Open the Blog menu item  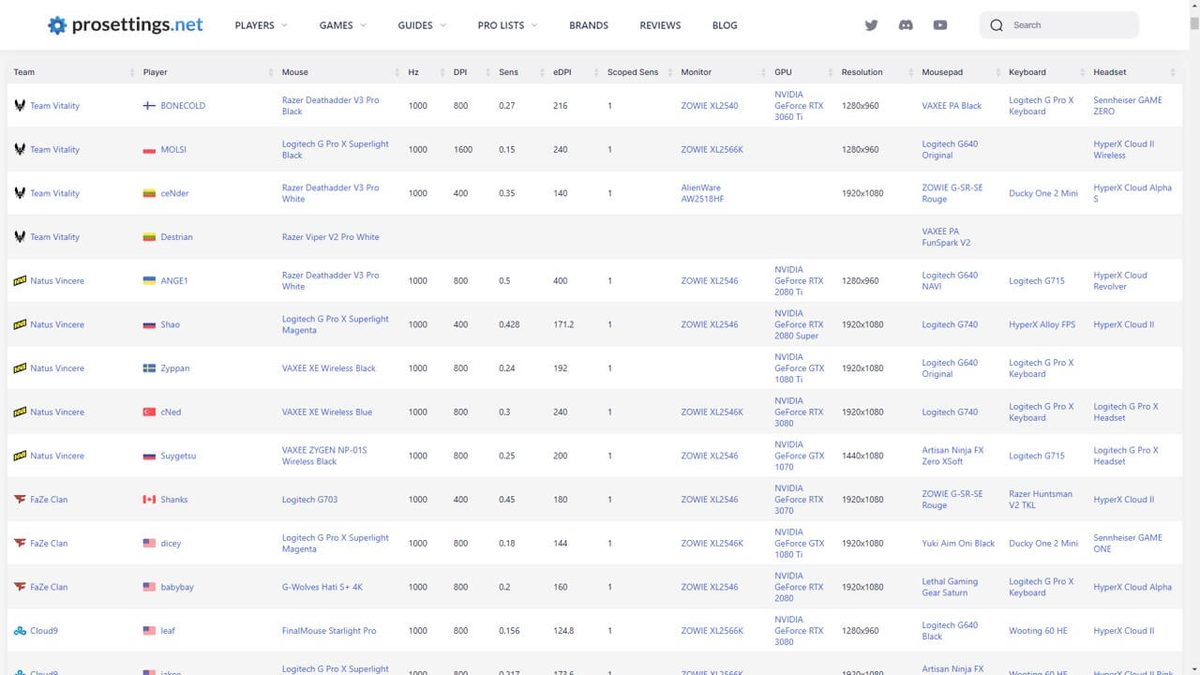(725, 25)
